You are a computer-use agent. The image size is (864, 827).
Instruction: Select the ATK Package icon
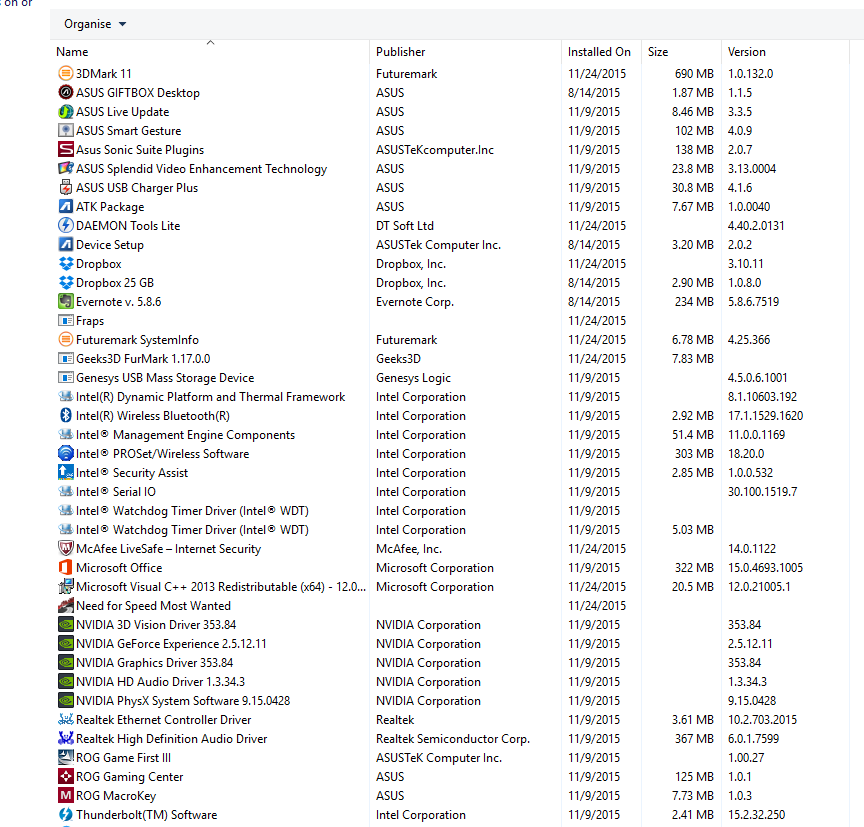(66, 207)
